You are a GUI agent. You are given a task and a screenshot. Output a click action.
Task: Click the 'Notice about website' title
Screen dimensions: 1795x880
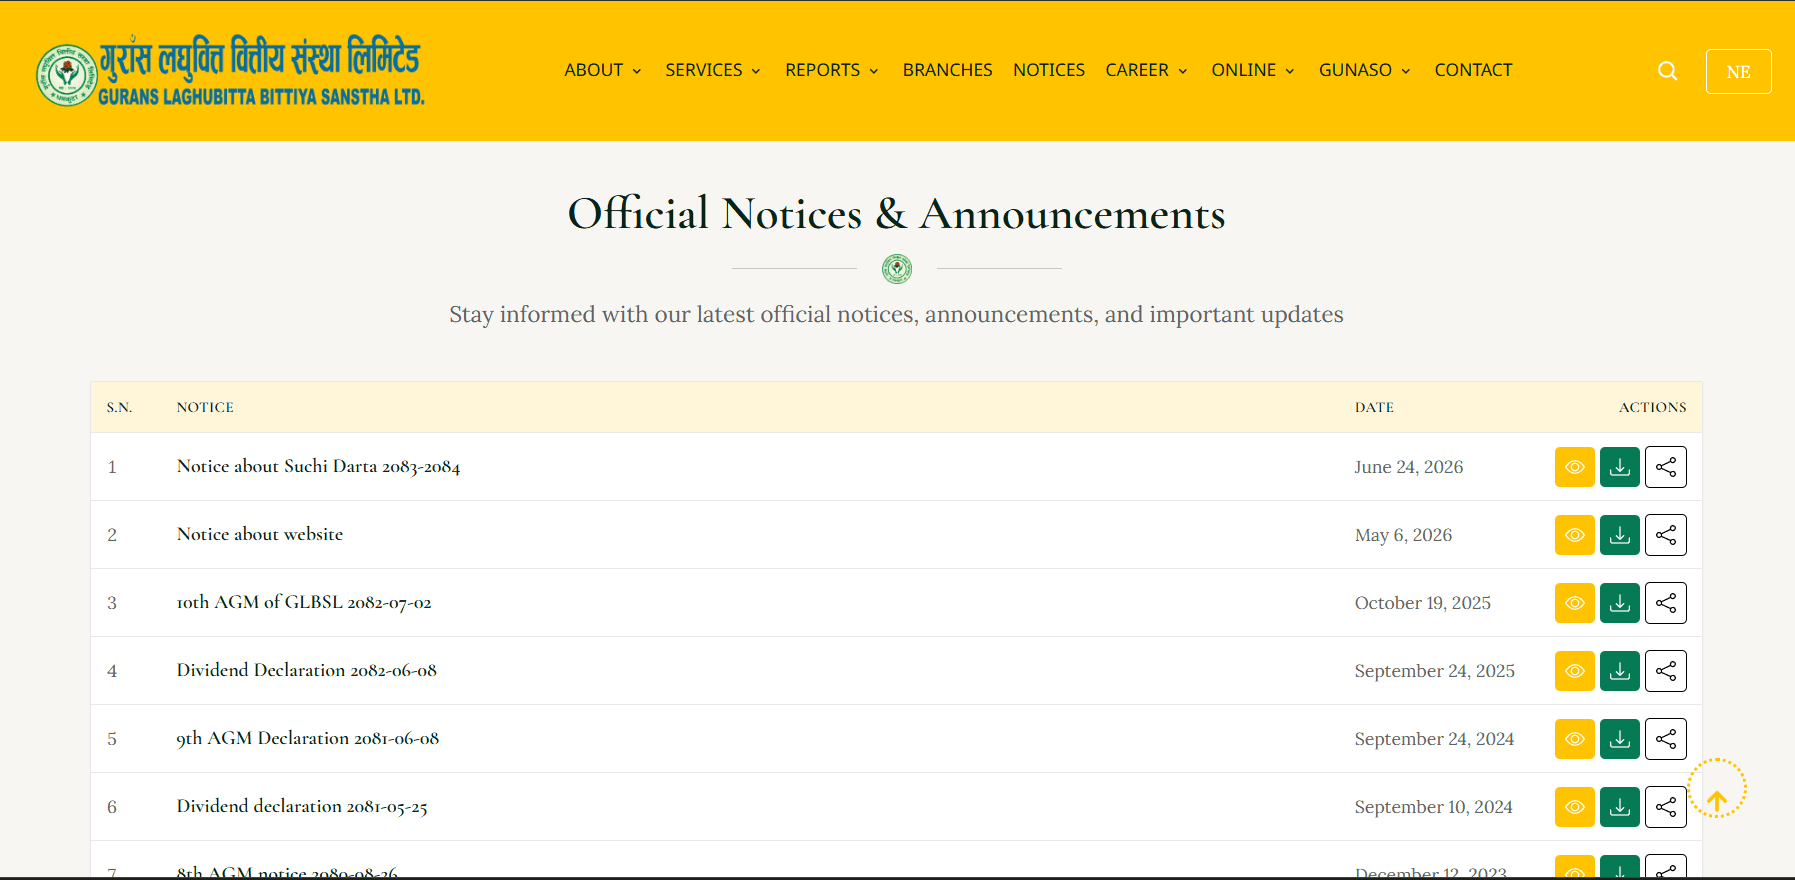point(260,534)
